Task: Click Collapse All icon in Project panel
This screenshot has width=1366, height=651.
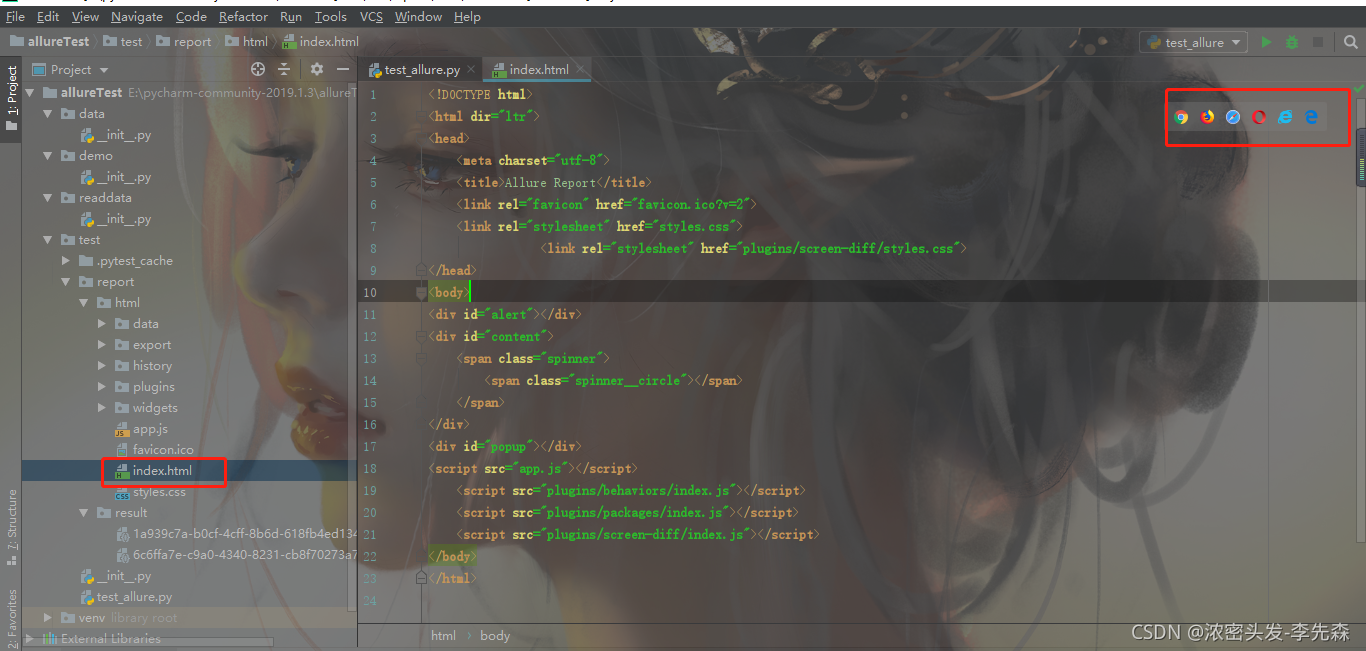Action: pyautogui.click(x=284, y=69)
